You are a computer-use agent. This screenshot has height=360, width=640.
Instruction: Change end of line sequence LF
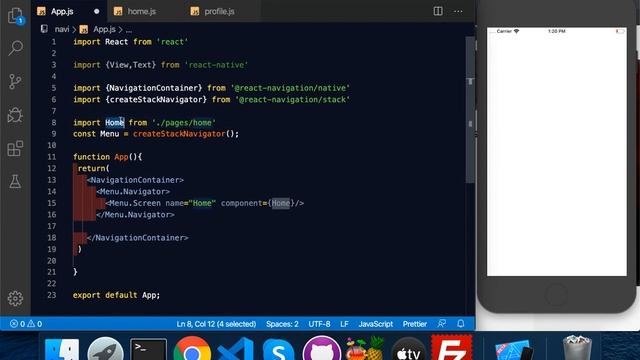344,324
